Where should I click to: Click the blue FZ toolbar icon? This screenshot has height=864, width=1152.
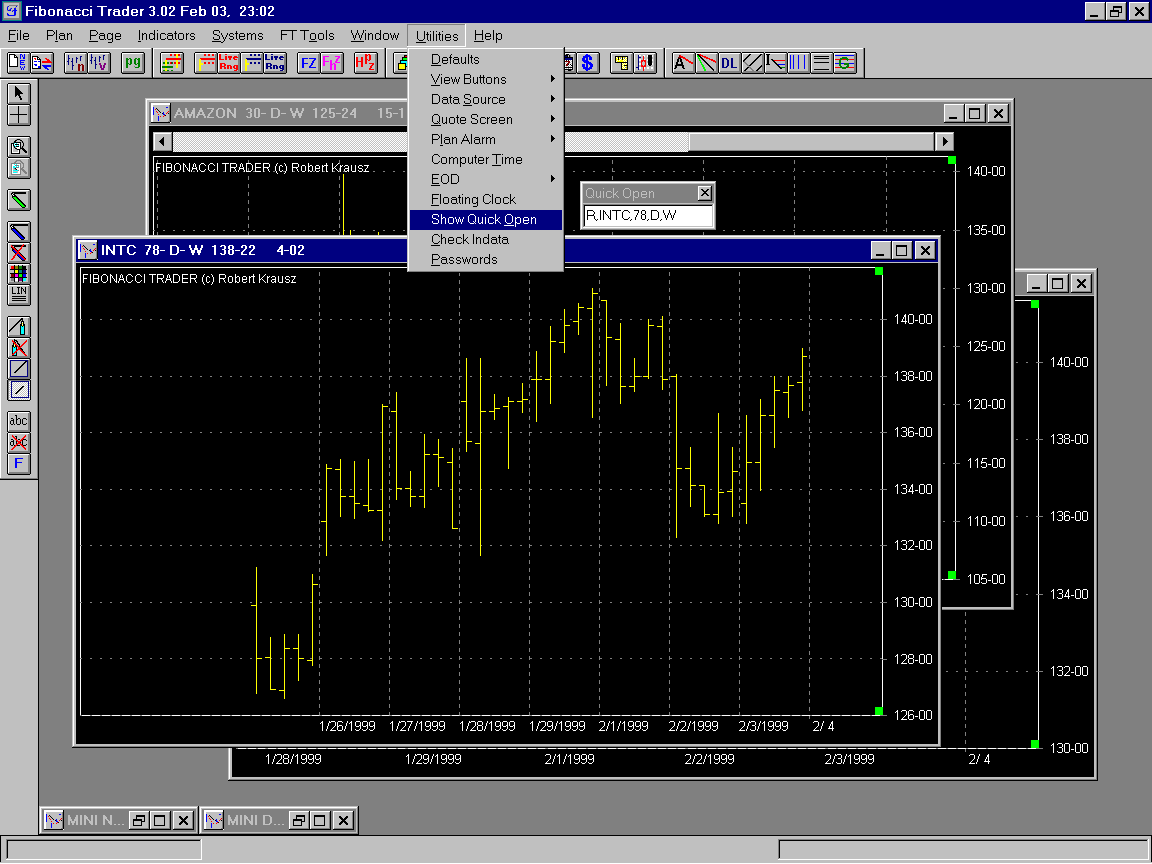pyautogui.click(x=309, y=63)
